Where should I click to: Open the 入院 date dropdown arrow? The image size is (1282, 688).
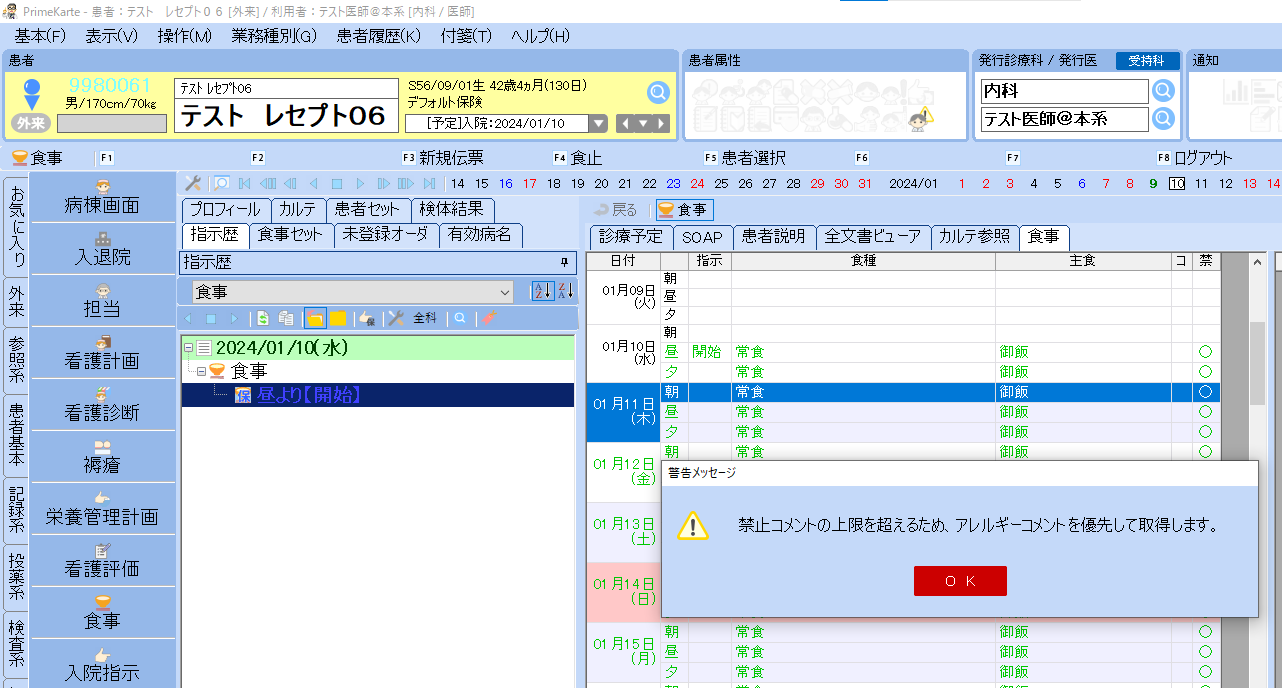(x=598, y=124)
